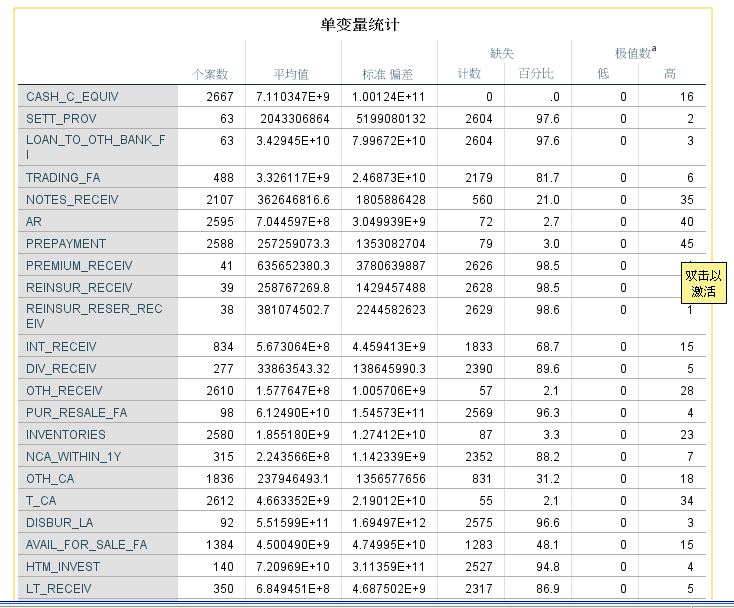Select the 标准 偏差 column header
Image resolution: width=734 pixels, height=608 pixels.
click(x=388, y=74)
